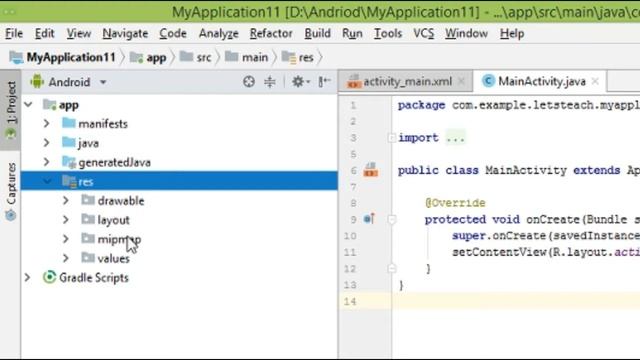Close the activity_main.xml tab
640x360 pixels.
(x=461, y=82)
